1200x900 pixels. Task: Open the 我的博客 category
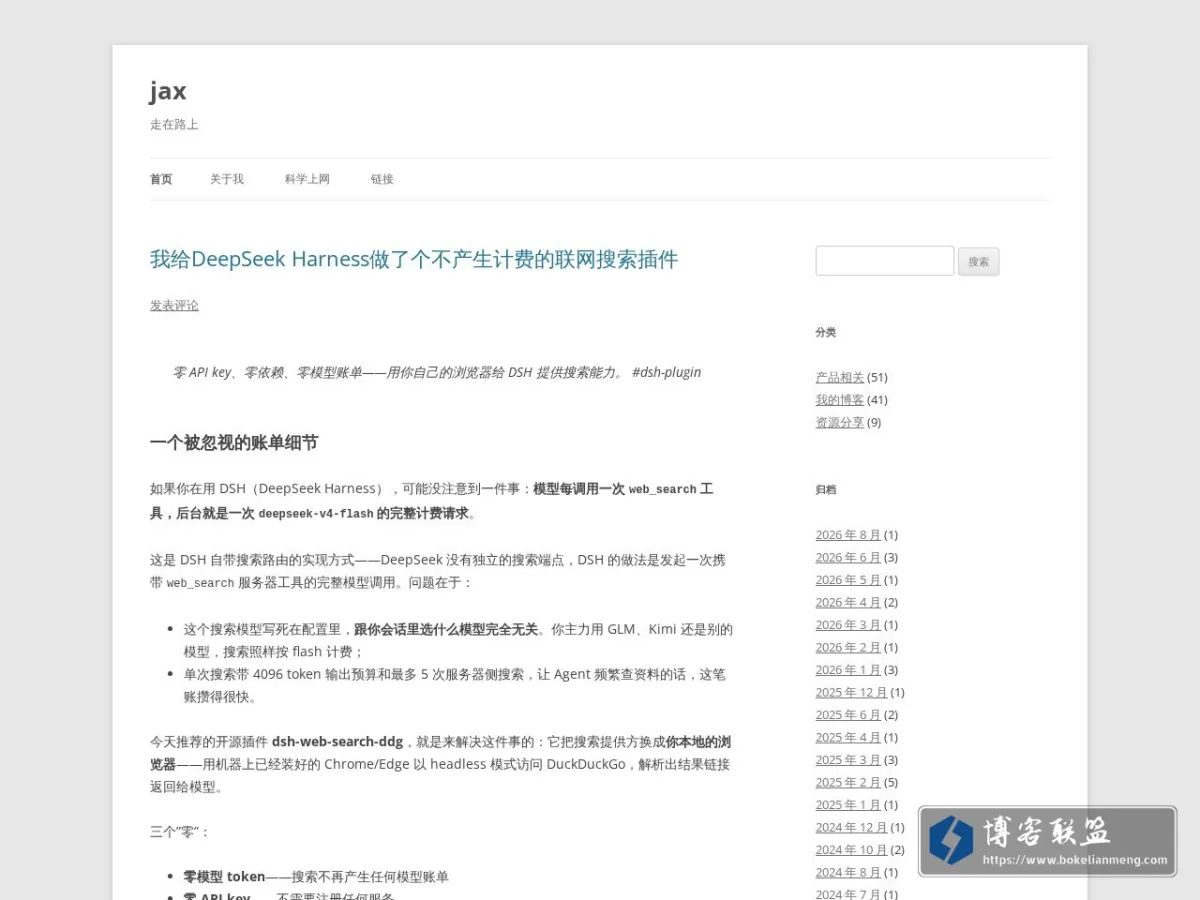pyautogui.click(x=840, y=400)
